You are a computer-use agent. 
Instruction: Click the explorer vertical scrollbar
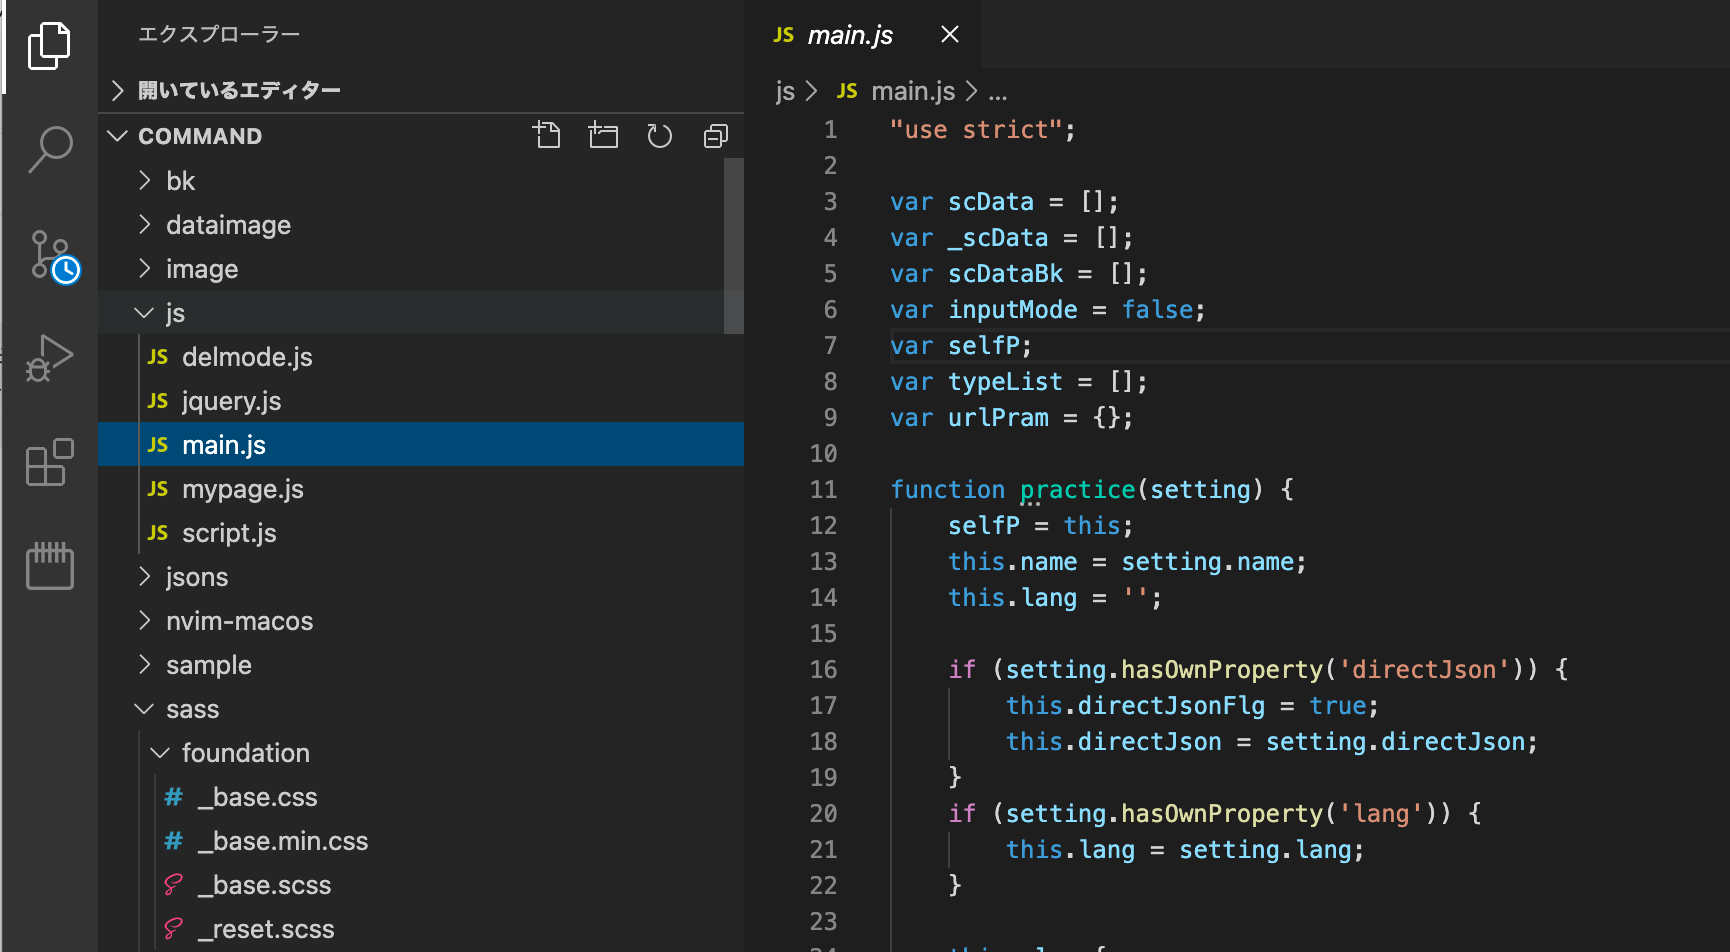click(734, 246)
